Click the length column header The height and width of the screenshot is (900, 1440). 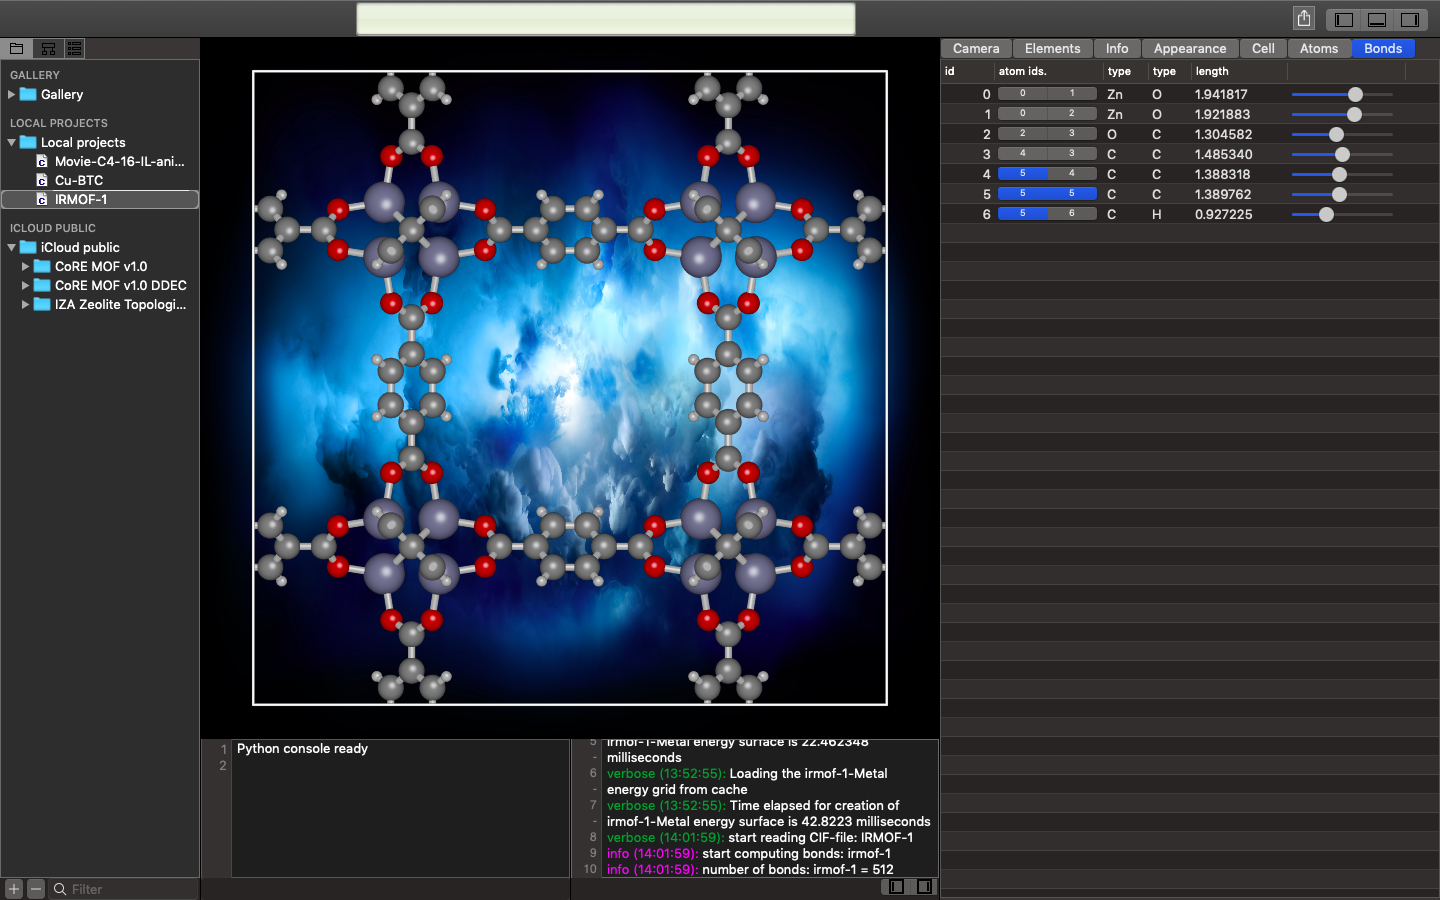click(x=1212, y=71)
